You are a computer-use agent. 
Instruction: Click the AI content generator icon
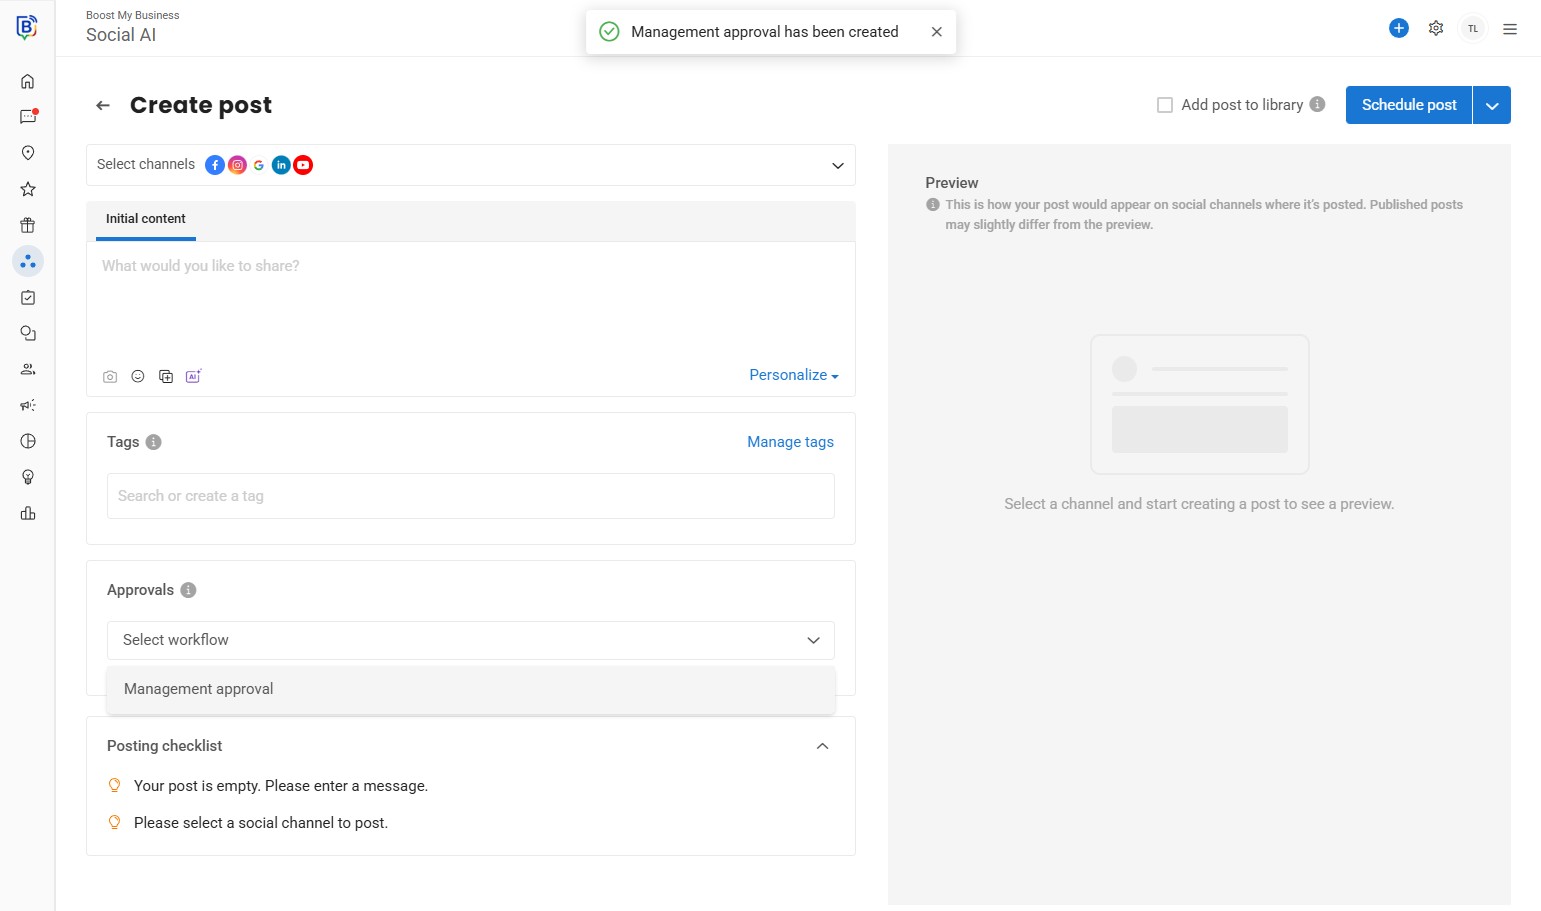click(193, 377)
